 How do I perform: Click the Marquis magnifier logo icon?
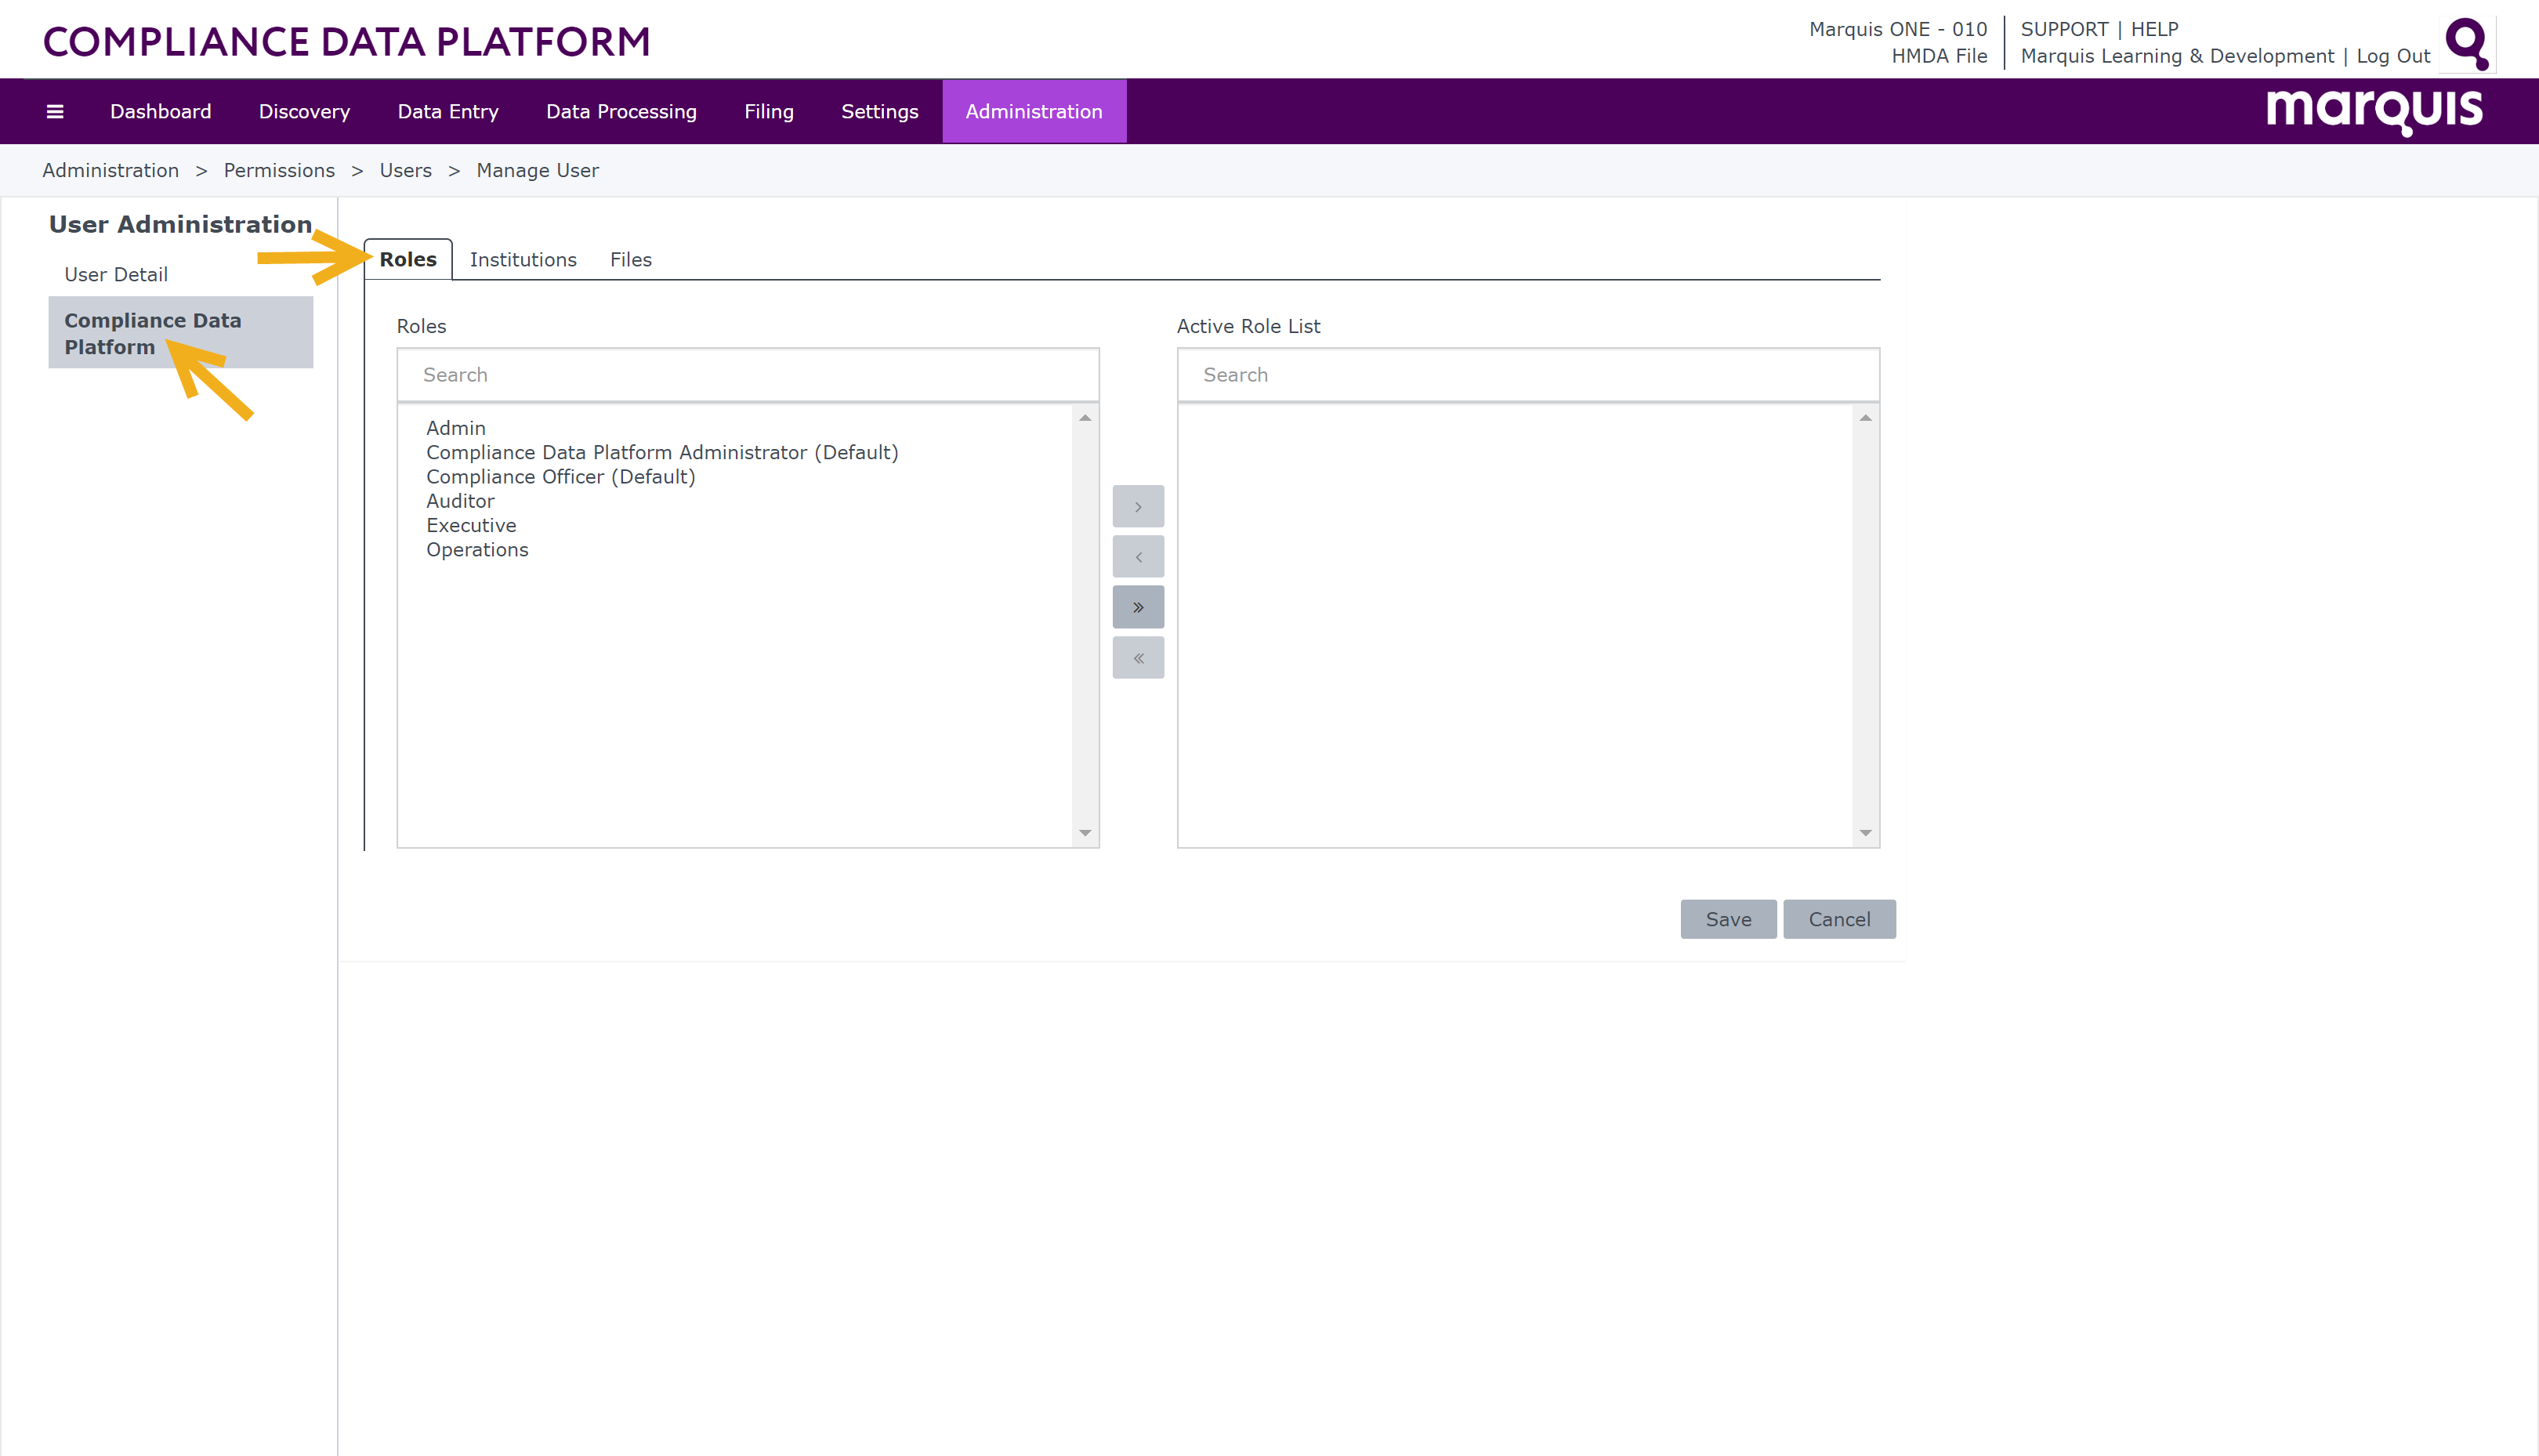coord(2467,44)
